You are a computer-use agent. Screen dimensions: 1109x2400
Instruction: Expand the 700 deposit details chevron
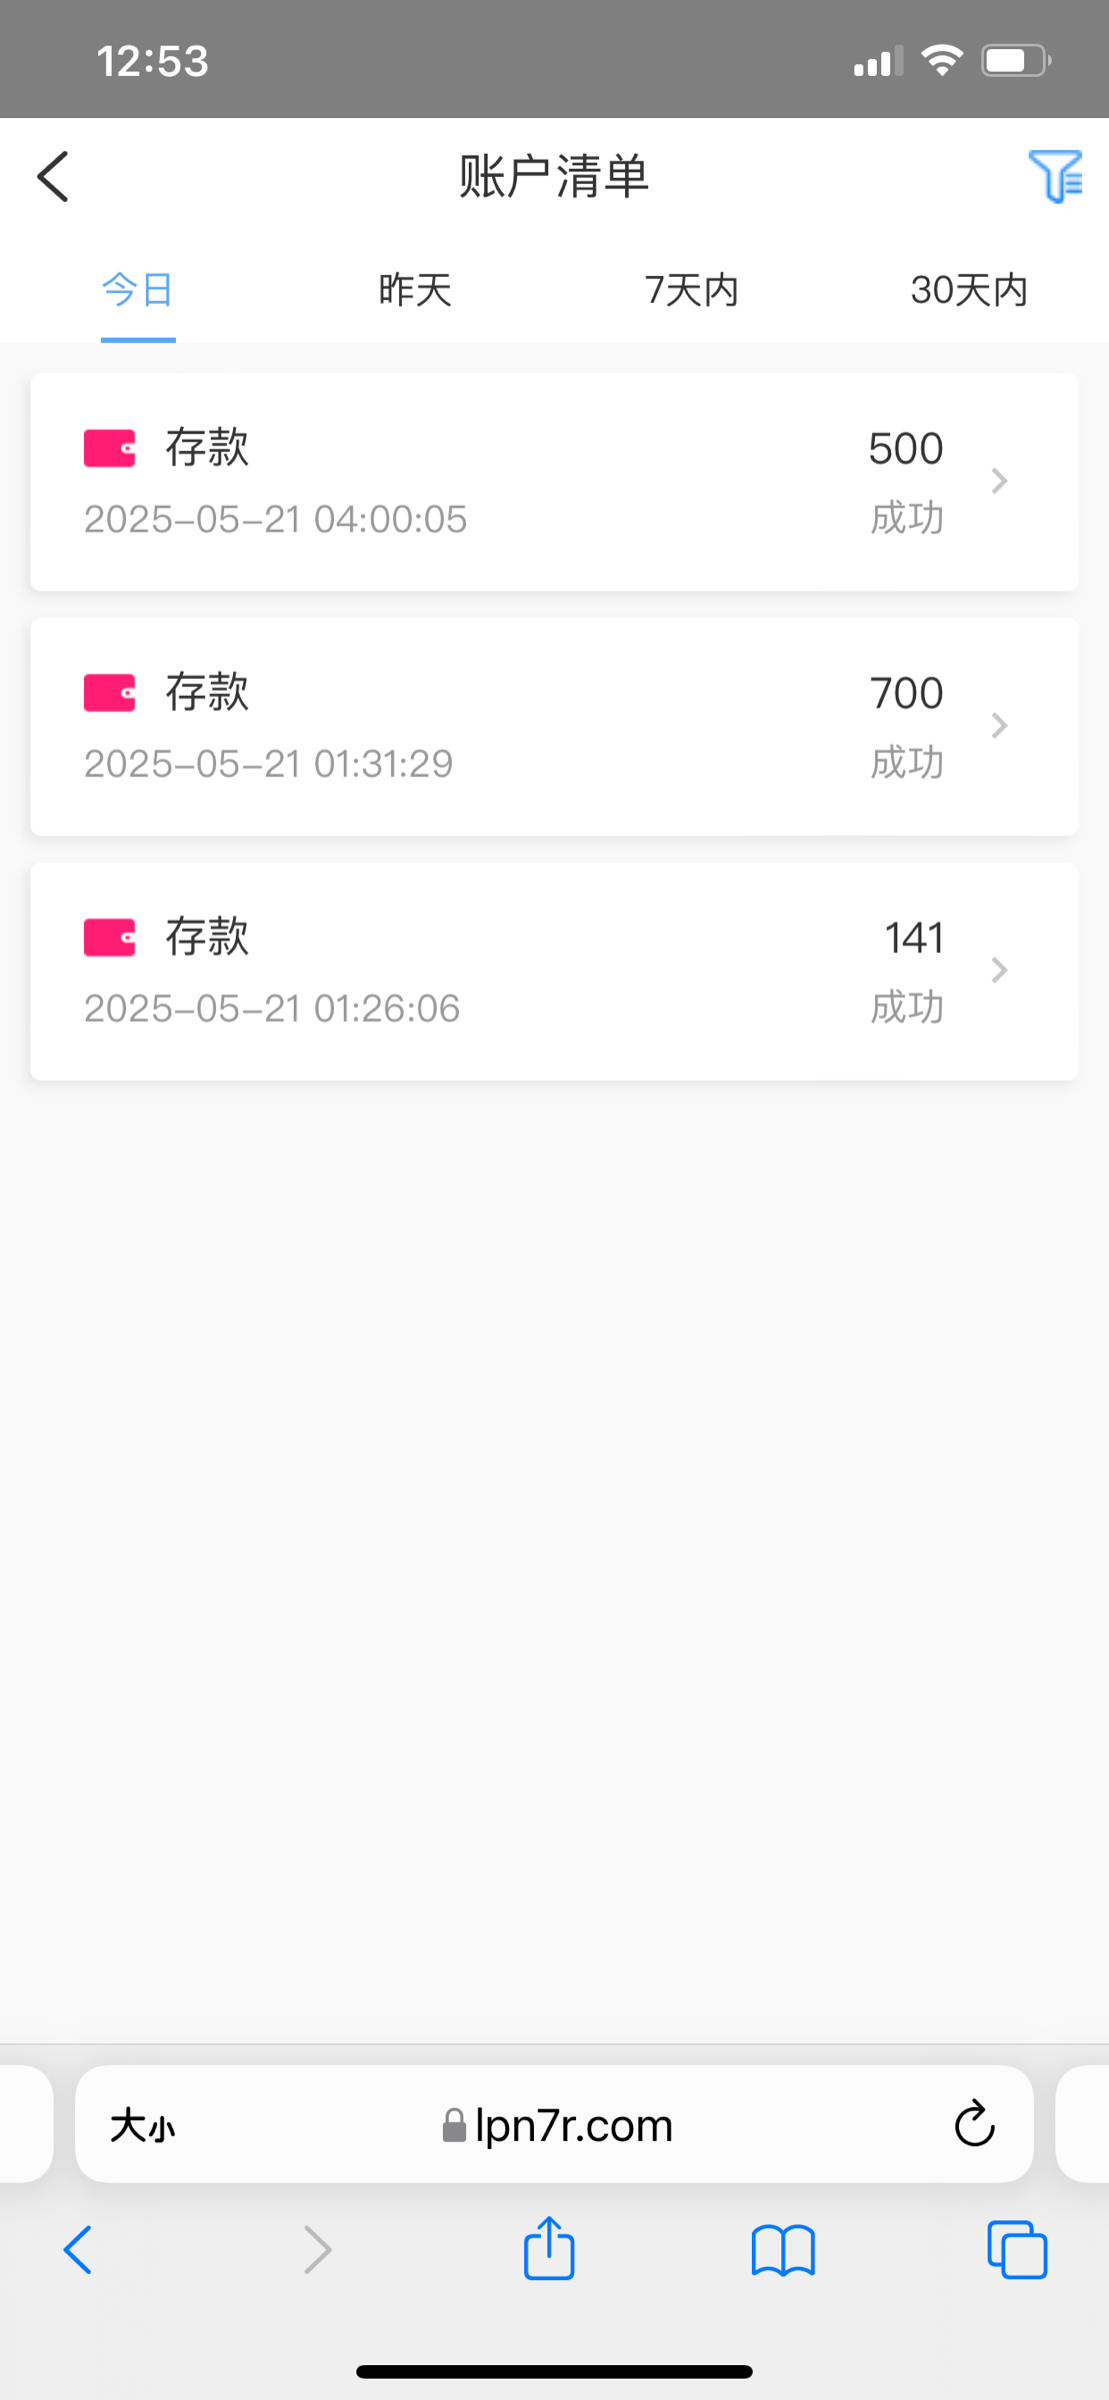tap(999, 726)
